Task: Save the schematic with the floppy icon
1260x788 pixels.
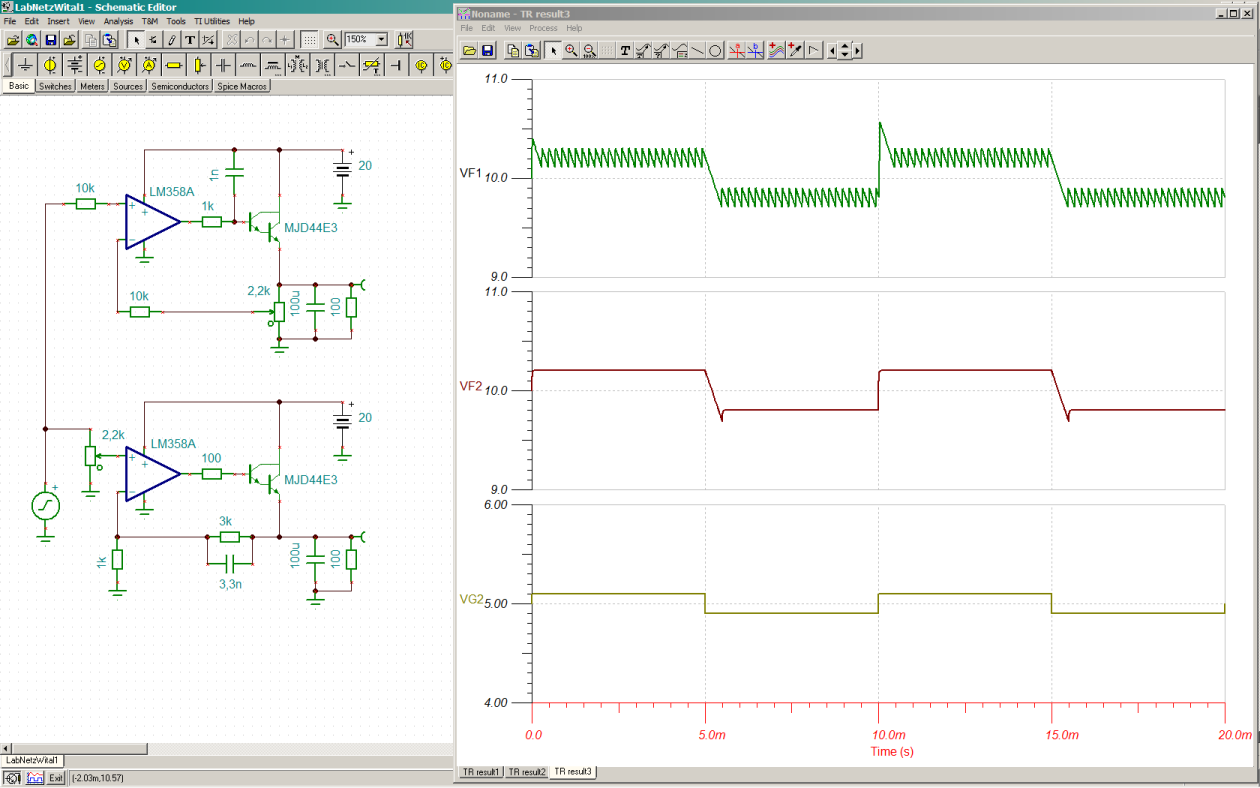Action: pos(50,40)
